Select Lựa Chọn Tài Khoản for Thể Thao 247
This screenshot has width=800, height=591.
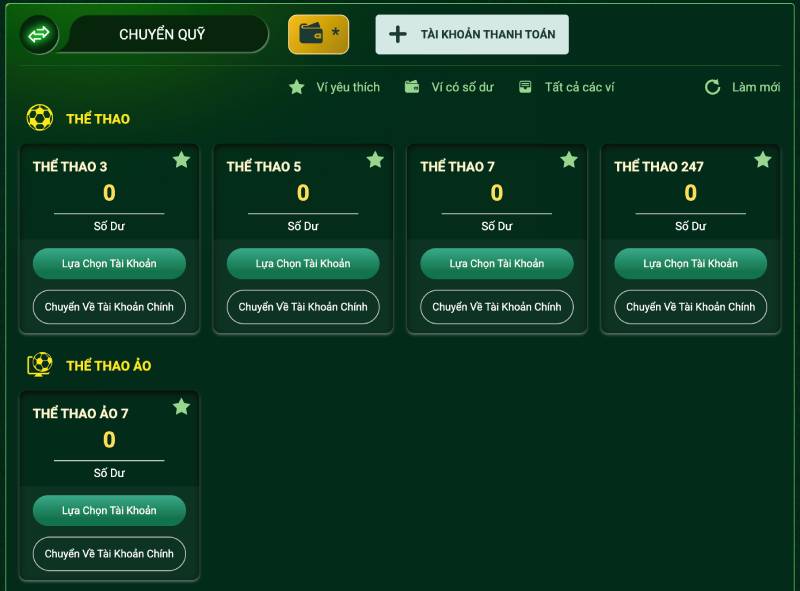tap(690, 263)
